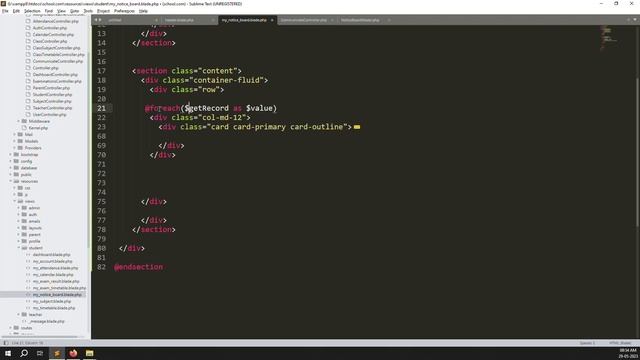Switch to the NoticeBoardModel.php tab
The image size is (640, 360).
(360, 20)
